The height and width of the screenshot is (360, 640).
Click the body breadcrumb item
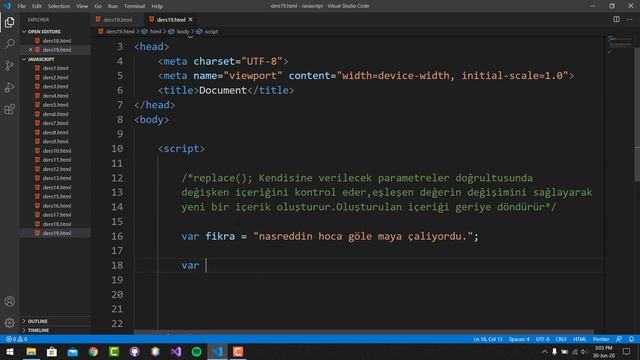pos(183,31)
